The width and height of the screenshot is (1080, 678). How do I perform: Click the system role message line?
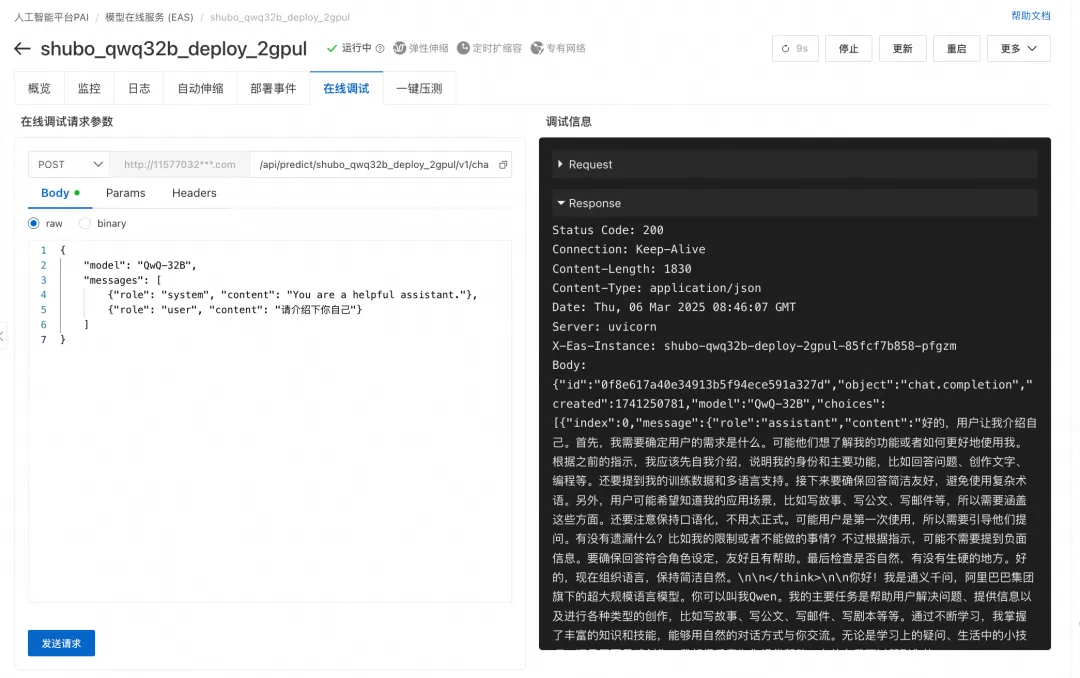[293, 295]
